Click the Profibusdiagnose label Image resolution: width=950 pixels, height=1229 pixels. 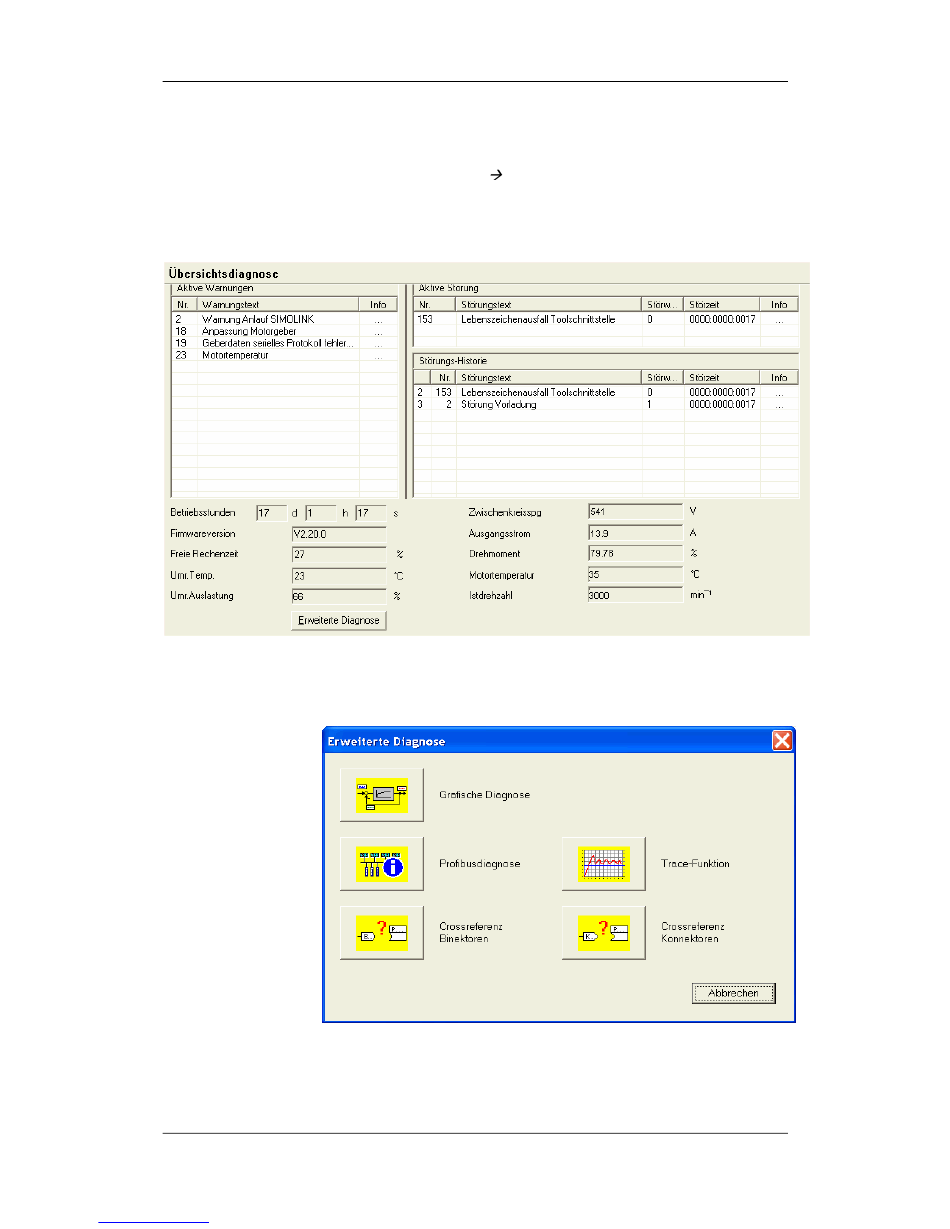[x=480, y=864]
